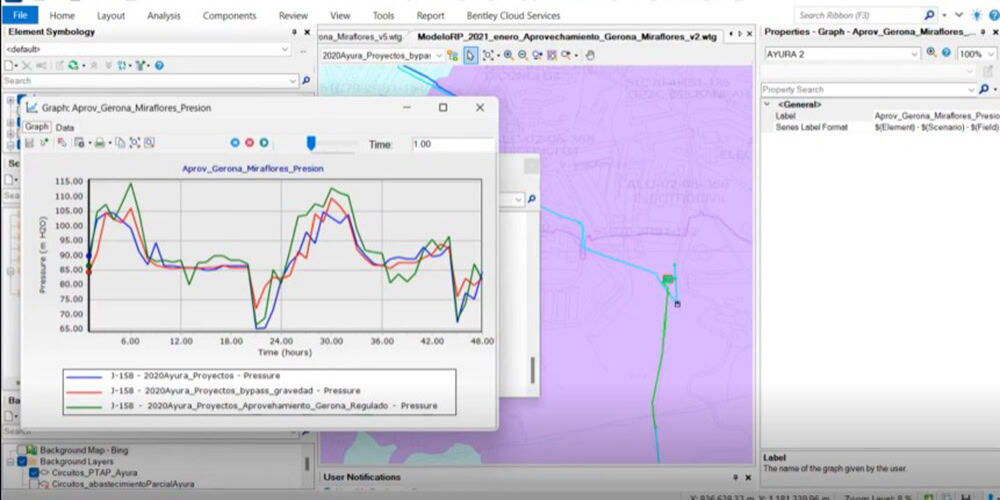Click the File button in the ribbon
The image size is (1000, 500).
[x=20, y=16]
